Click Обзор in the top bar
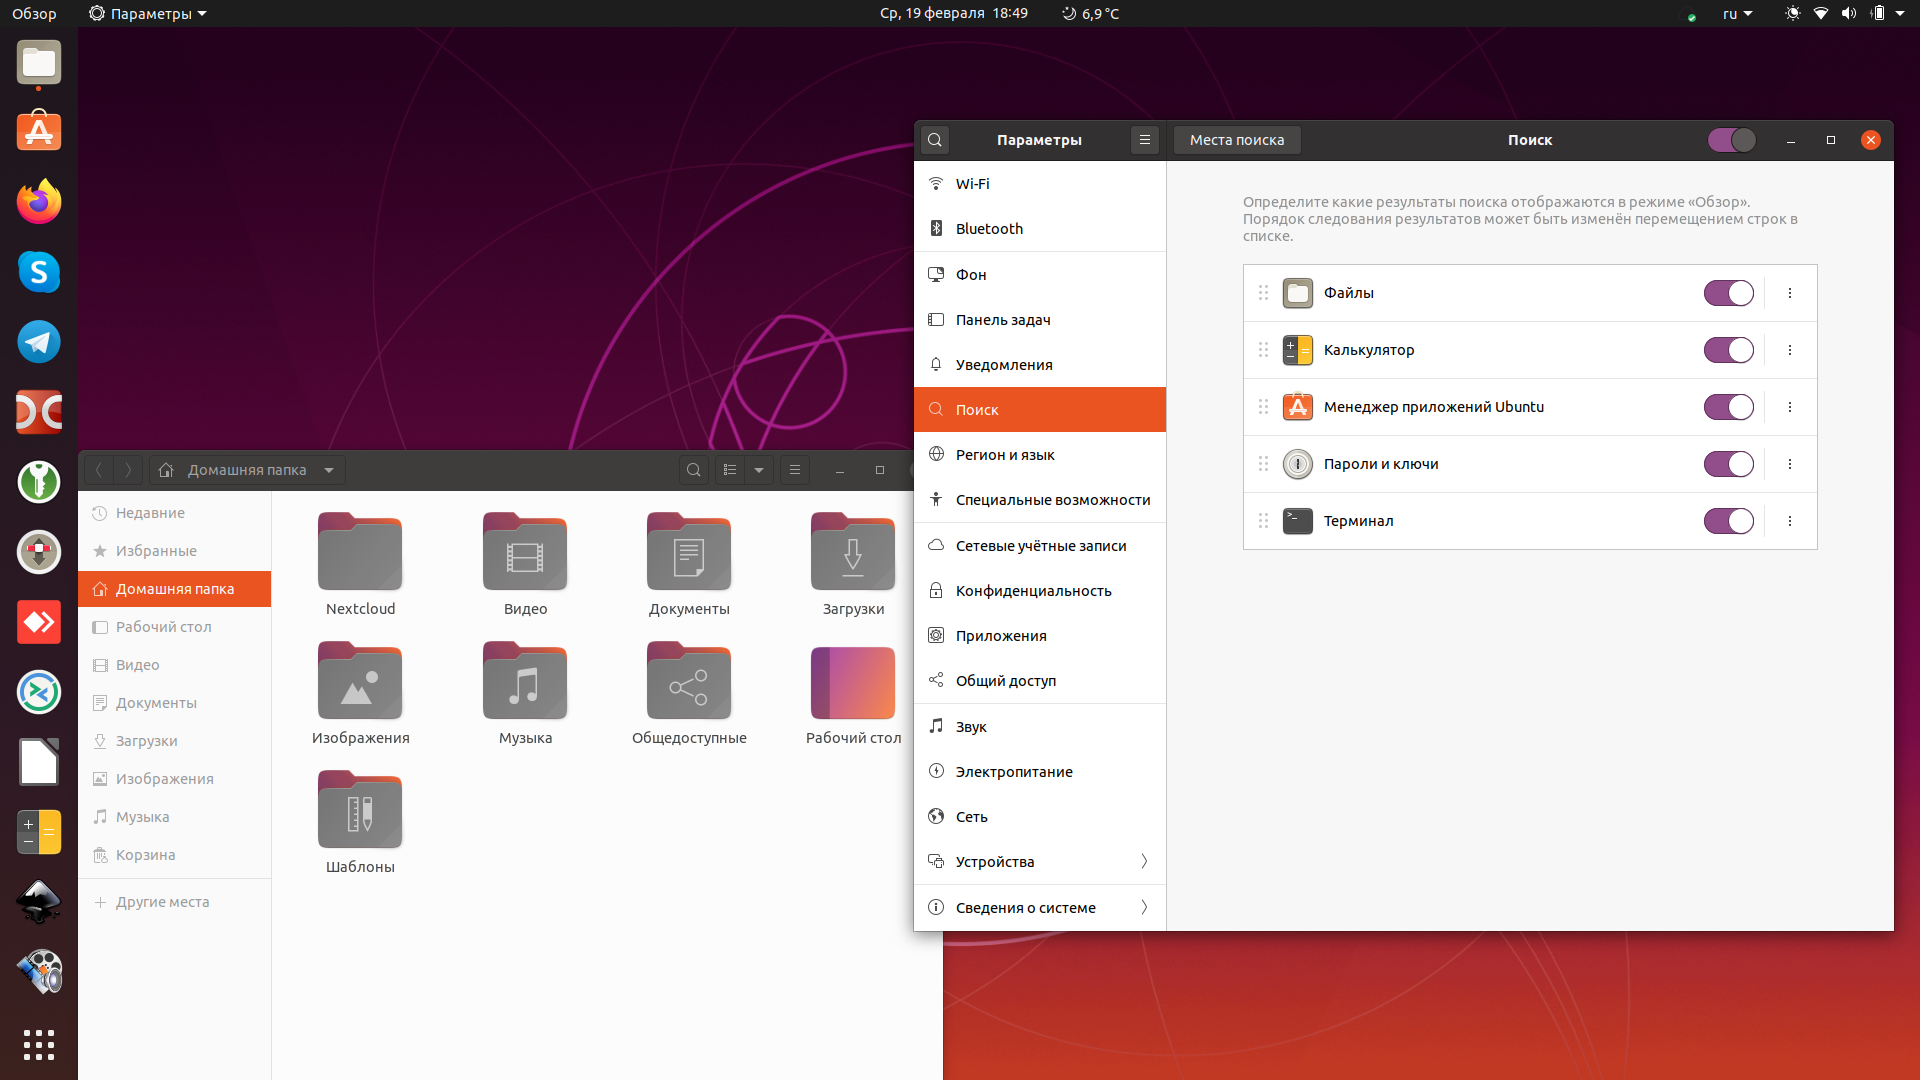 coord(34,14)
